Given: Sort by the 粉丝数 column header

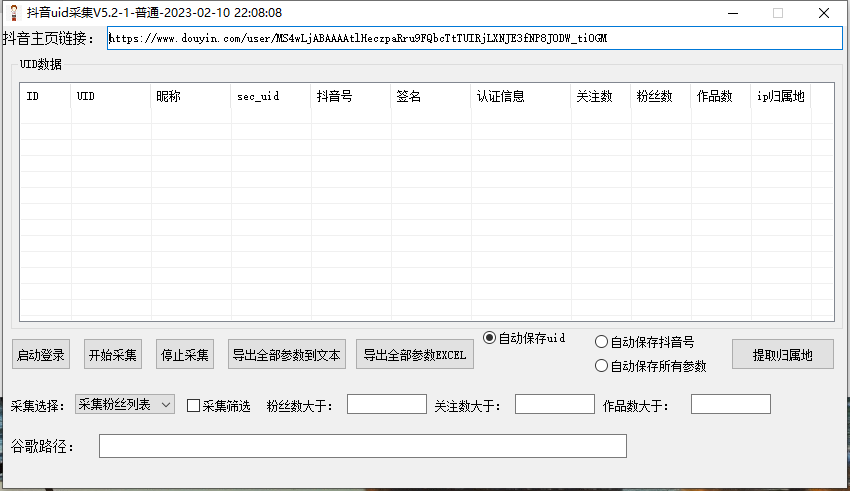Looking at the screenshot, I should 659,97.
